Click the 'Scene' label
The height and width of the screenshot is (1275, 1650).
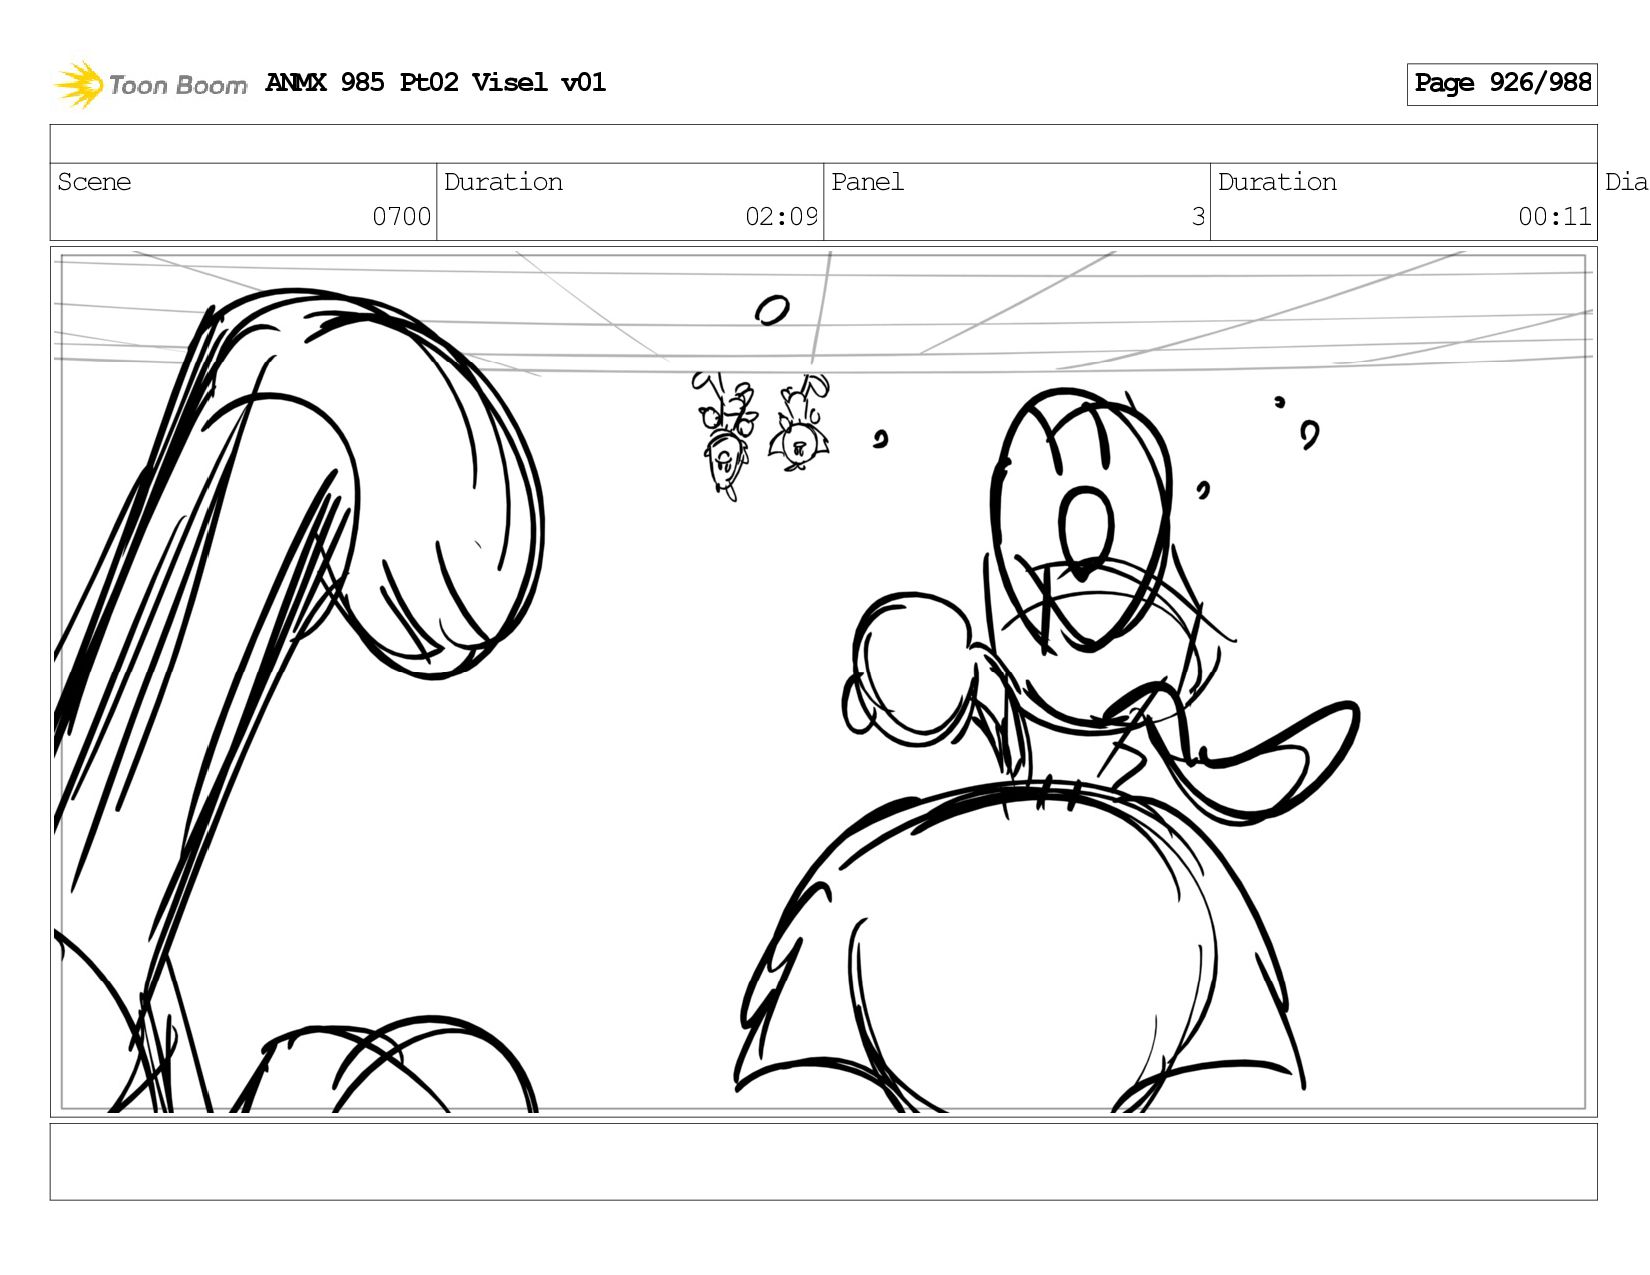(94, 182)
